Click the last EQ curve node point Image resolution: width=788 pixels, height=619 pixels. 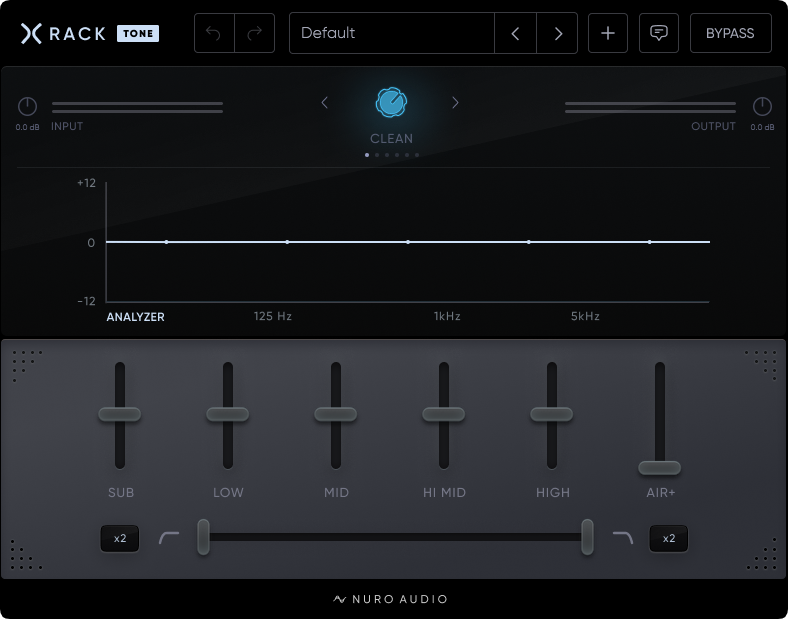[650, 242]
